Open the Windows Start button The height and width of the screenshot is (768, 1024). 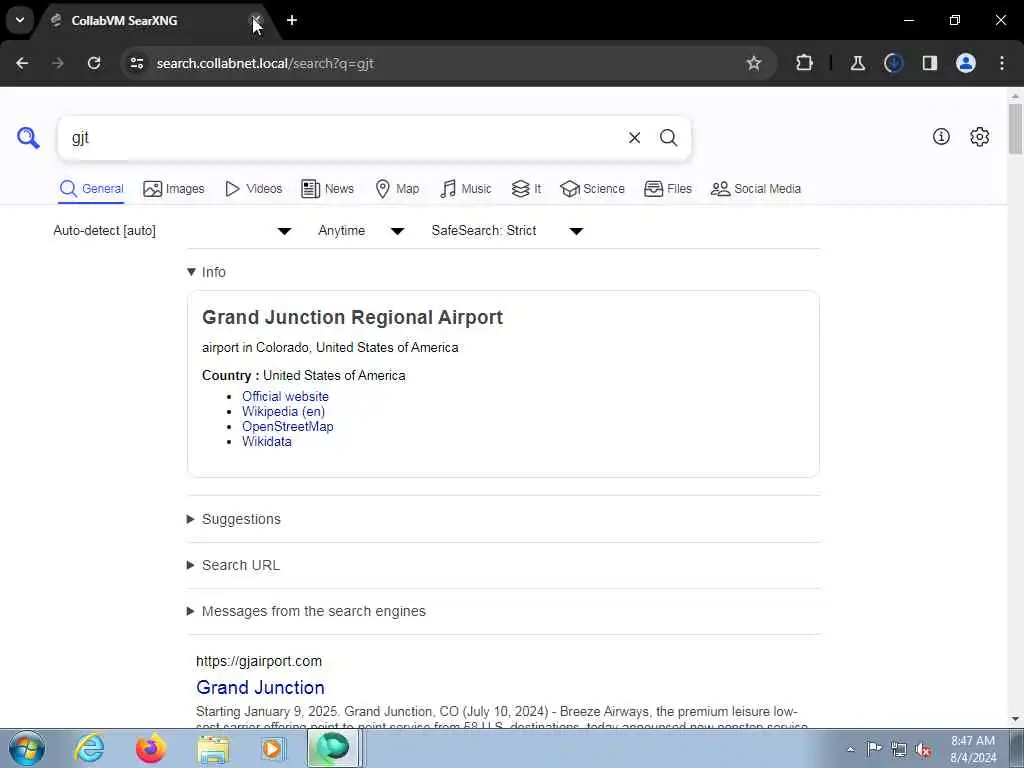pyautogui.click(x=27, y=748)
